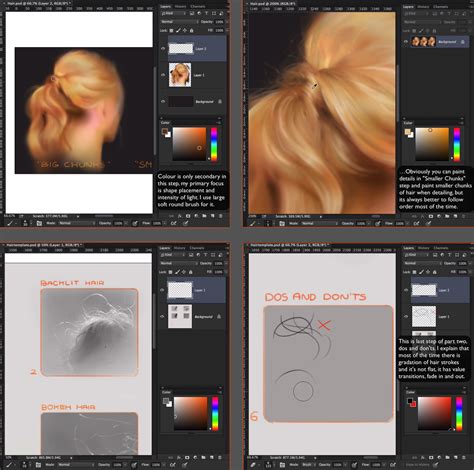Image resolution: width=474 pixels, height=470 pixels.
Task: Hide Layer 1 with blonde ponytail thumbnail
Action: (x=163, y=75)
